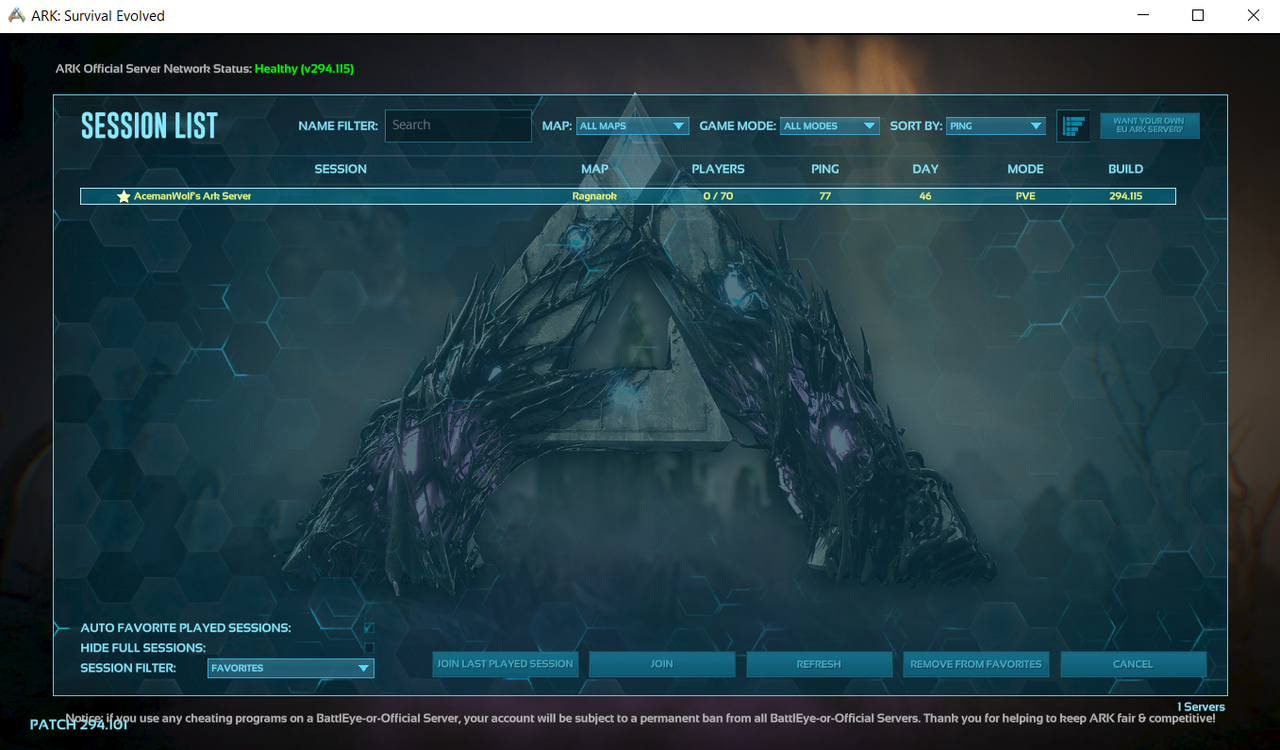The image size is (1280, 750).
Task: Click the 1 Servers count text
Action: tap(1200, 707)
